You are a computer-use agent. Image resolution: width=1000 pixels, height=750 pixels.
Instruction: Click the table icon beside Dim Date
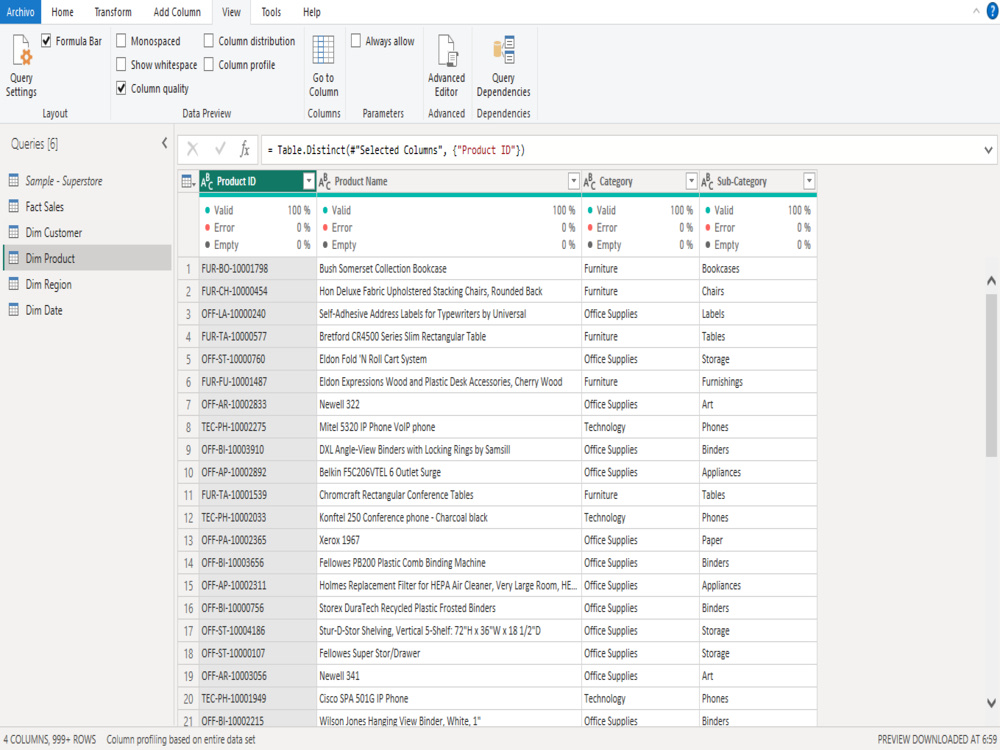pyautogui.click(x=13, y=310)
